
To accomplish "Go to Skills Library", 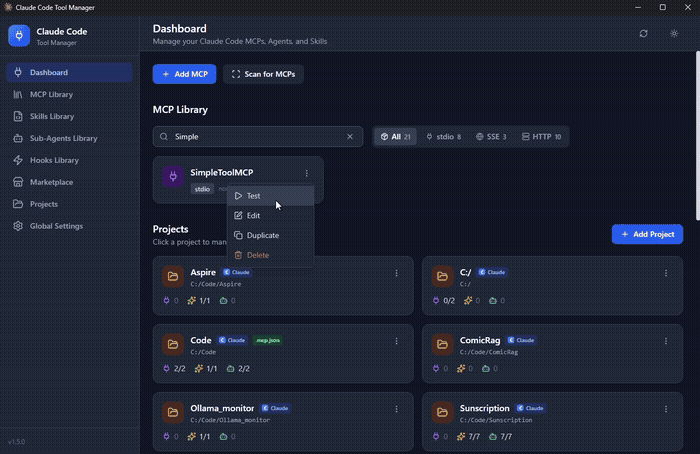I will pyautogui.click(x=69, y=116).
